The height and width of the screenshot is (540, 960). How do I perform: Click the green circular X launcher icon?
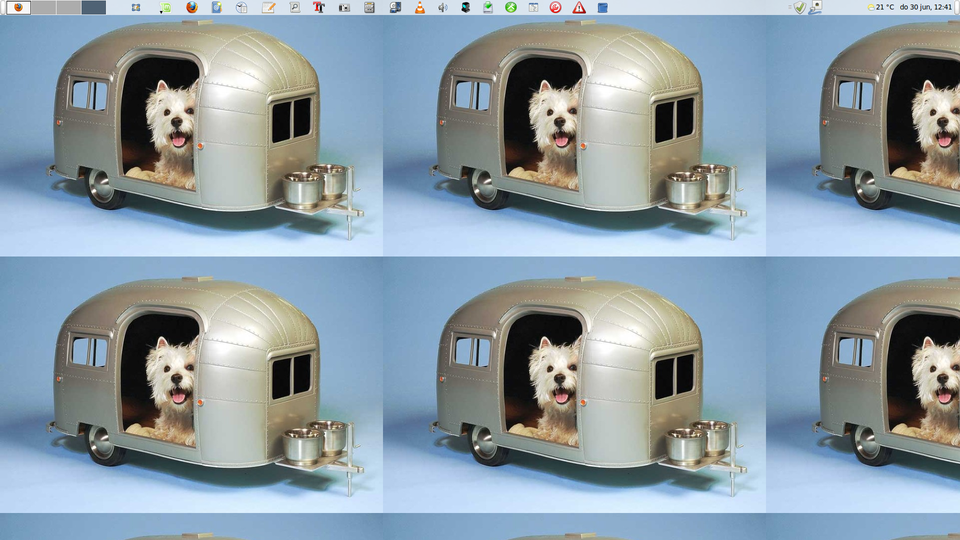coord(511,7)
